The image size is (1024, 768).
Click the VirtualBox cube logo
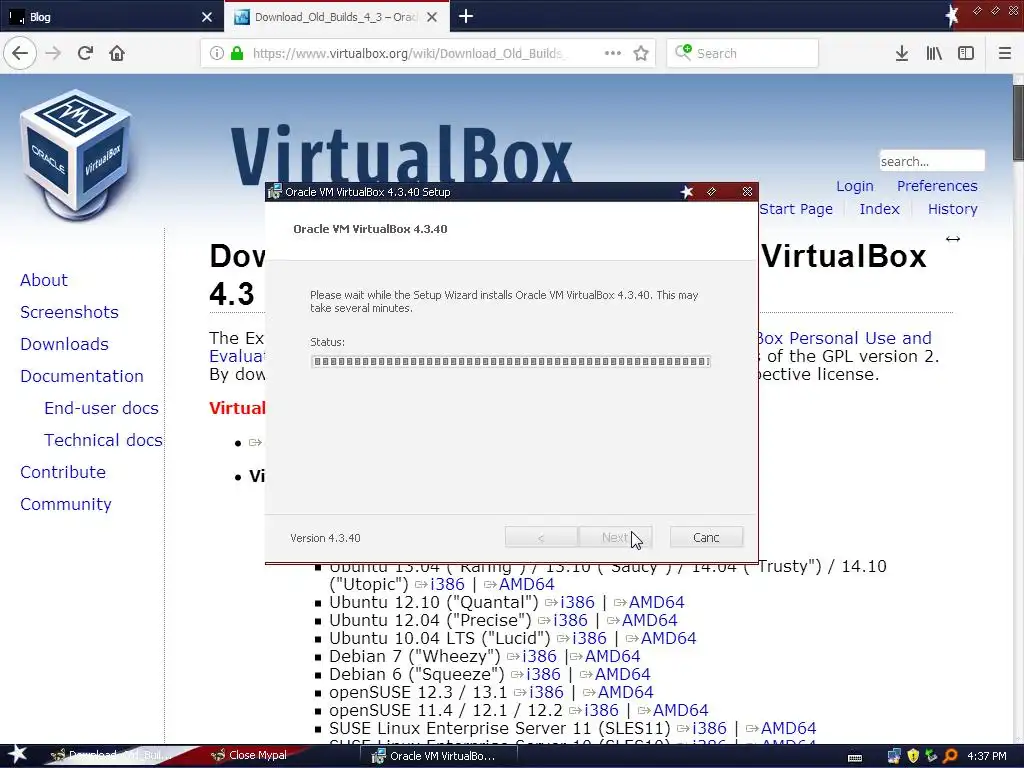pos(76,154)
